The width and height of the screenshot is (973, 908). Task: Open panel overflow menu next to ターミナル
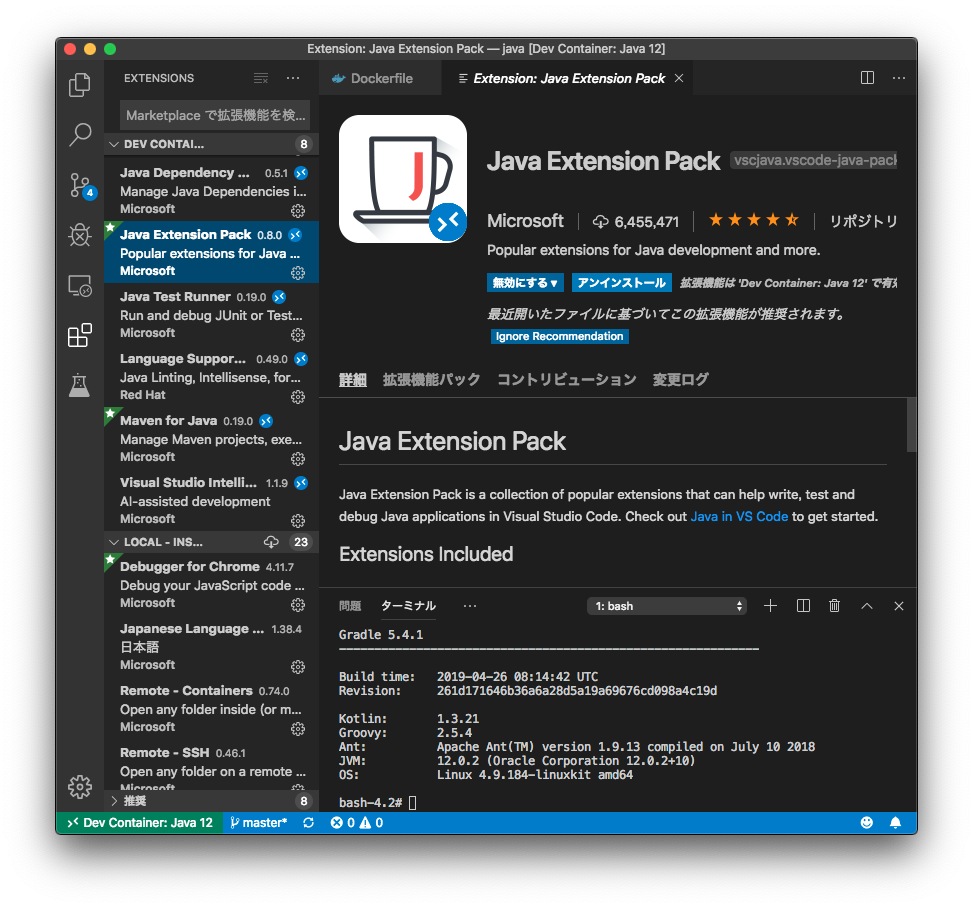coord(470,606)
